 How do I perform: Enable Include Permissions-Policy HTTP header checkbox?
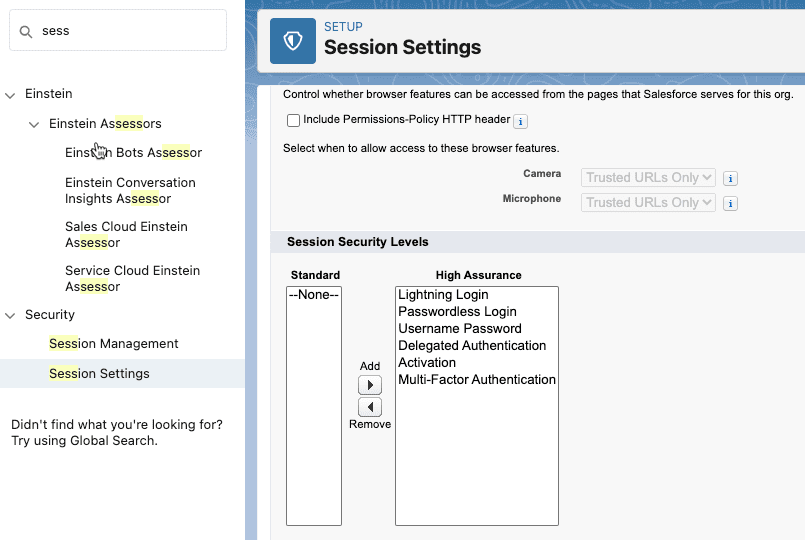pyautogui.click(x=293, y=120)
